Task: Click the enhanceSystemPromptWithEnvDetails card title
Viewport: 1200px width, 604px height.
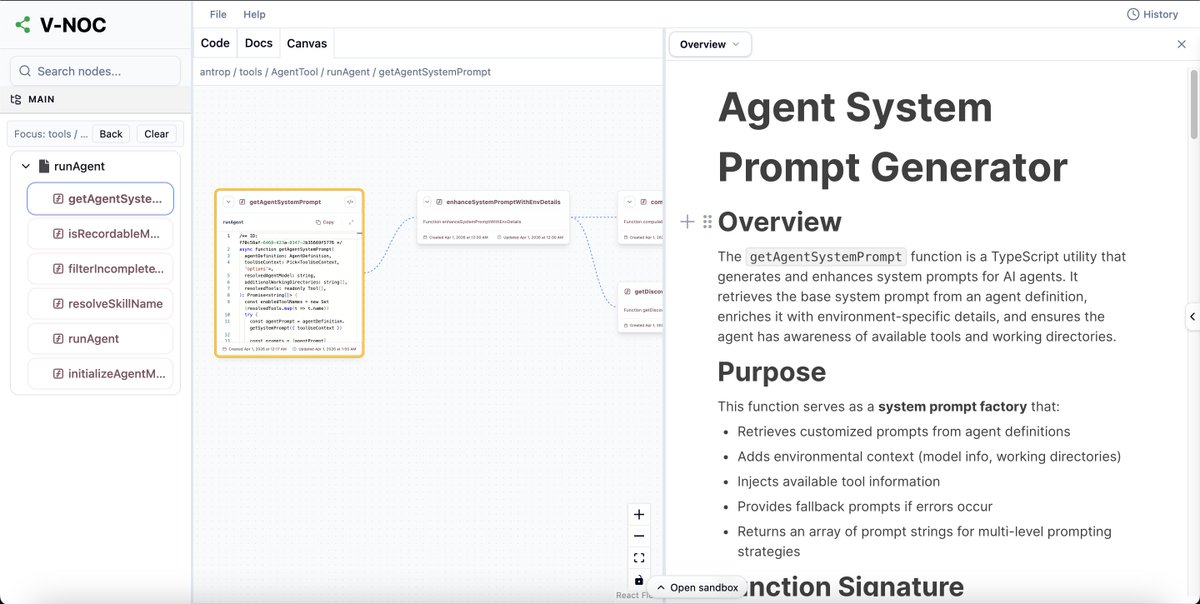Action: 503,202
